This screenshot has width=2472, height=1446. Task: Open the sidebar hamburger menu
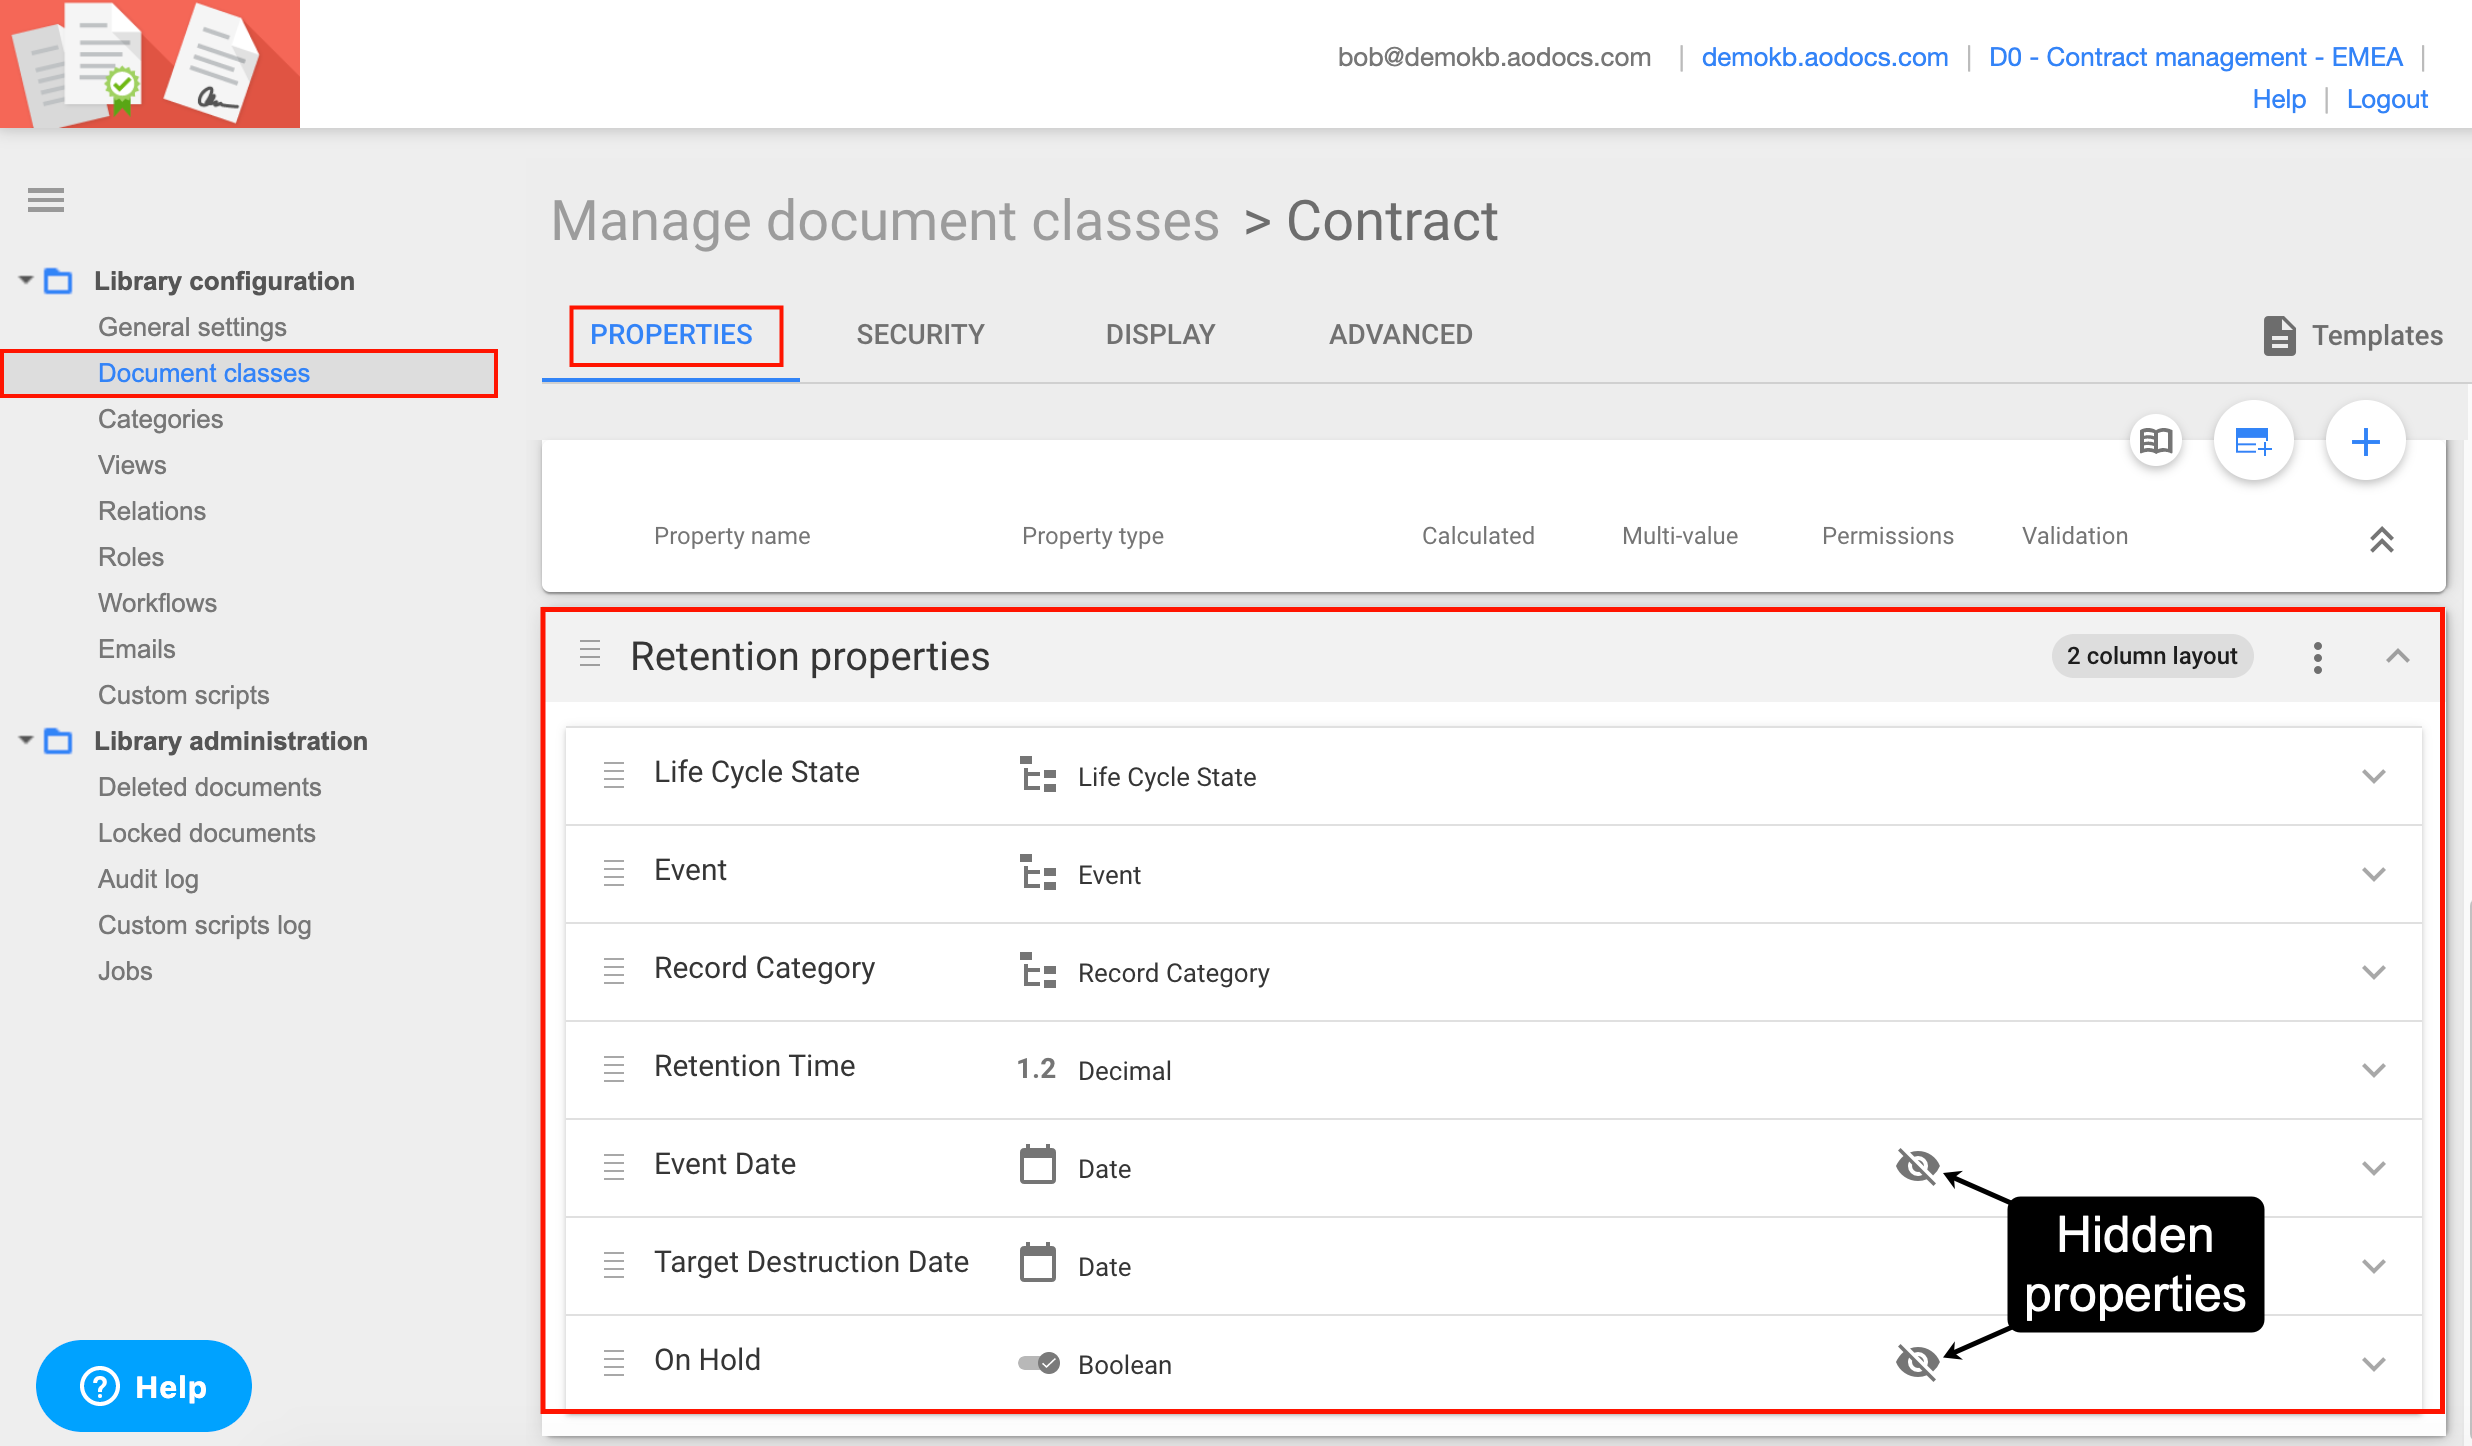click(46, 200)
